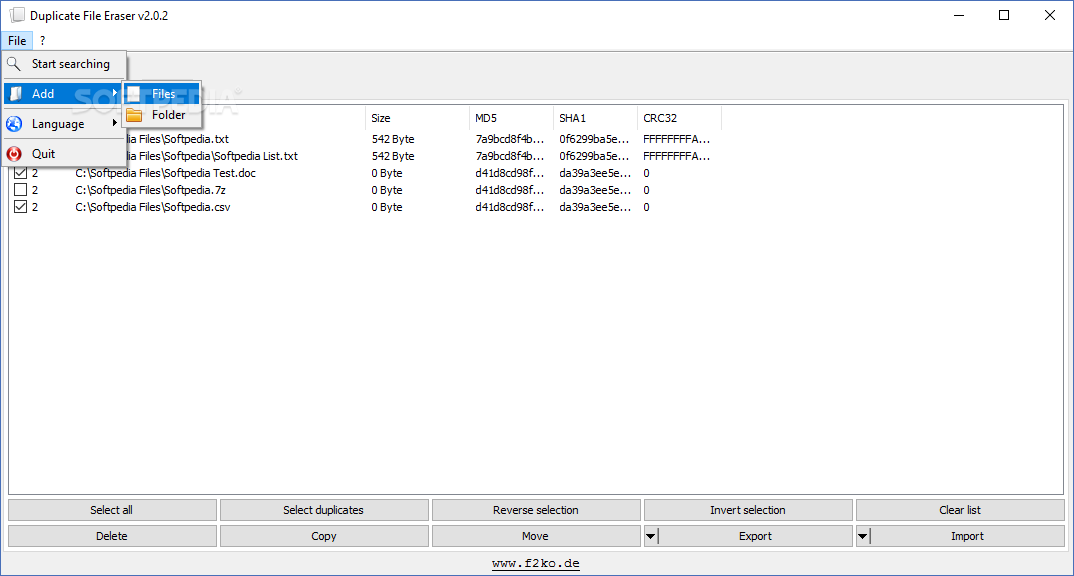Sort by the SHA1 column header
Viewport: 1074px width, 576px height.
[595, 118]
